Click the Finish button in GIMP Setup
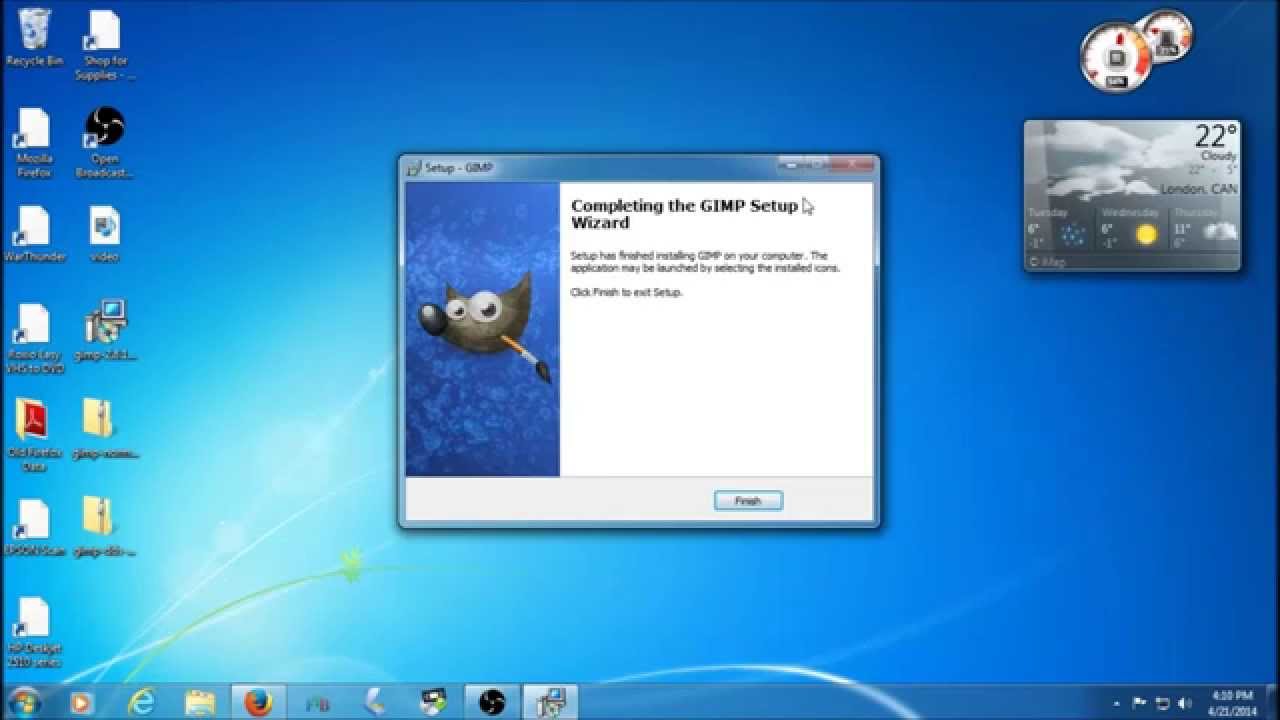 748,501
